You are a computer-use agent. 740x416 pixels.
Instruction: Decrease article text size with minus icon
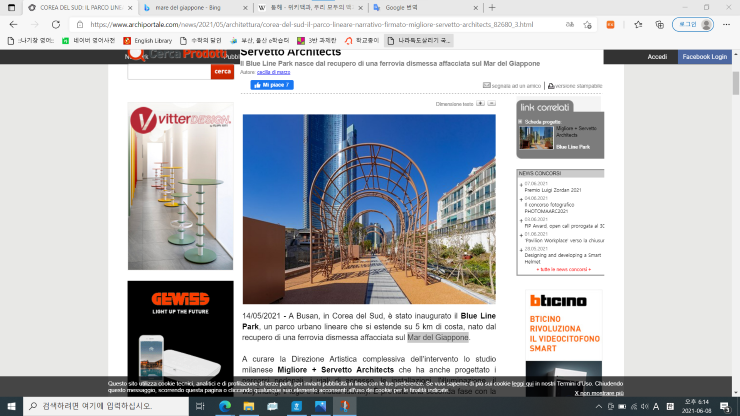[491, 103]
